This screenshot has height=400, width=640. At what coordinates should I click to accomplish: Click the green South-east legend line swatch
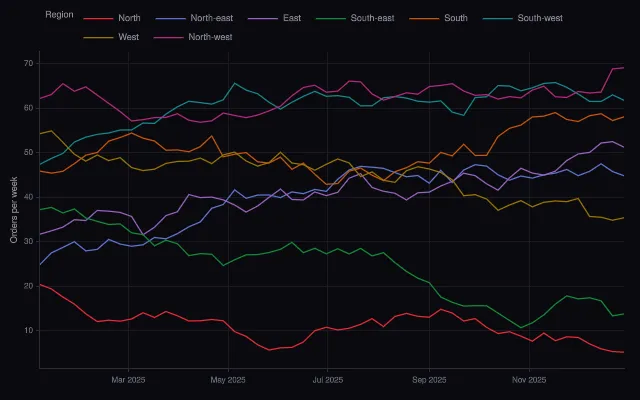tap(331, 19)
